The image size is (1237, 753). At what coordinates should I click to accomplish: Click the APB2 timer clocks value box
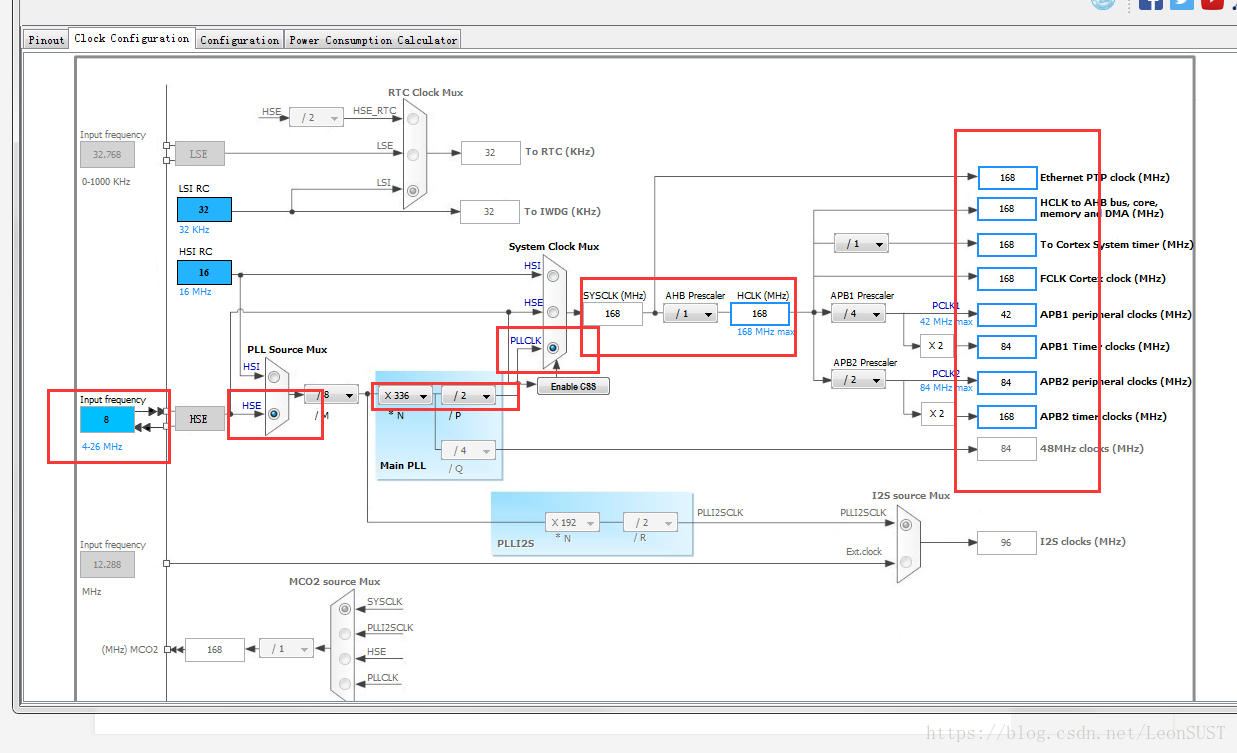(1007, 416)
